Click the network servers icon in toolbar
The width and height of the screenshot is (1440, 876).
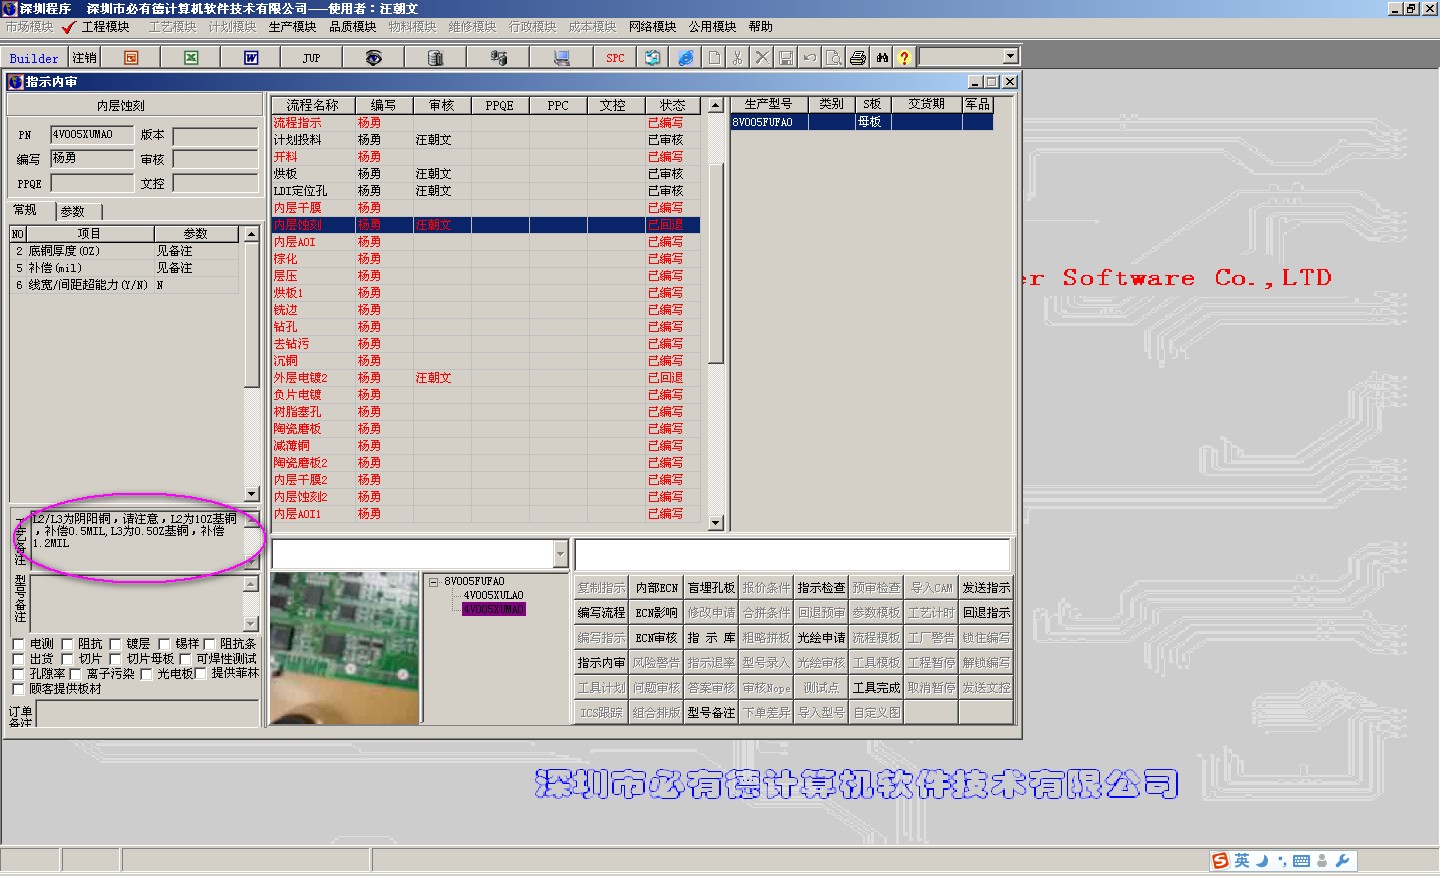tap(498, 58)
